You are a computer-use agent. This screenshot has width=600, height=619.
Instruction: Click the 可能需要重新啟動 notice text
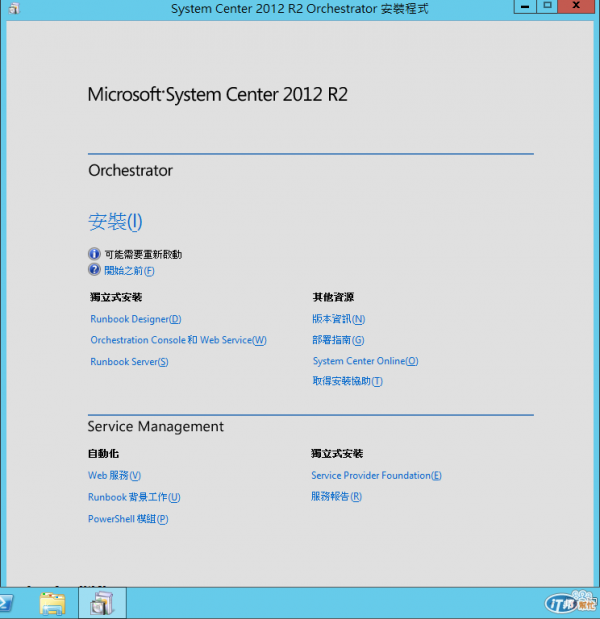click(x=143, y=254)
